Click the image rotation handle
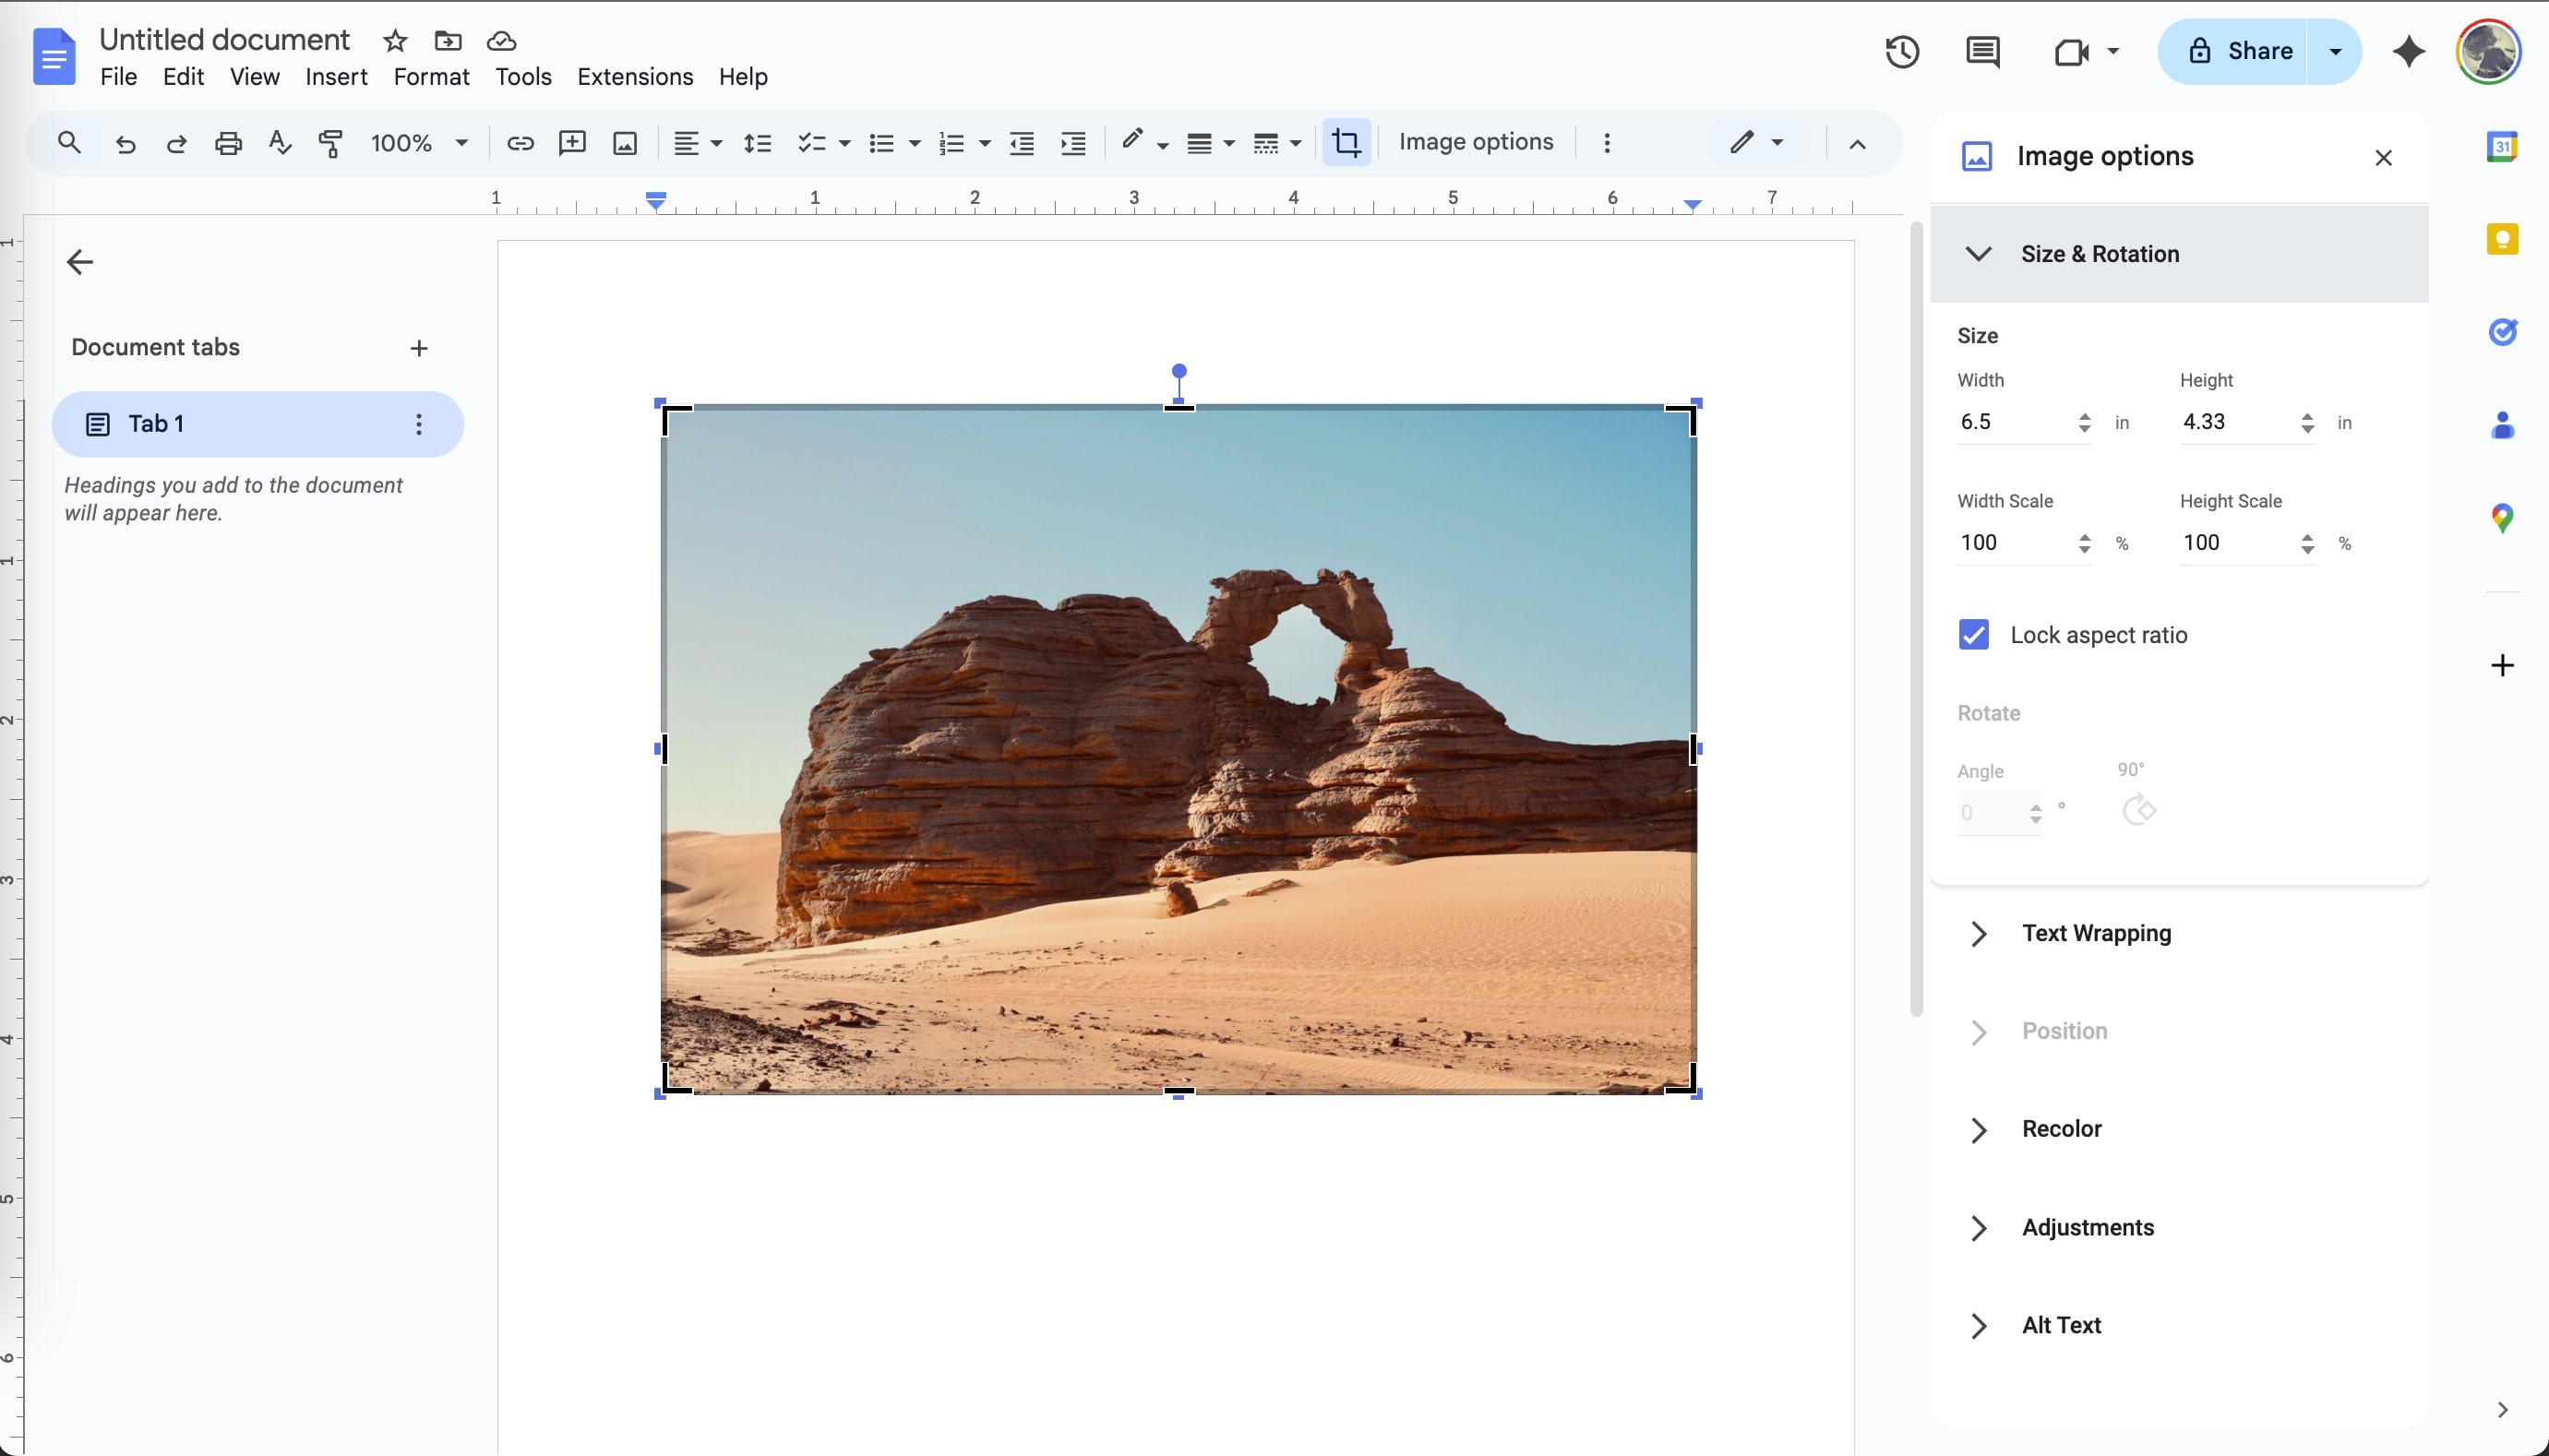Image resolution: width=2549 pixels, height=1456 pixels. point(1179,371)
